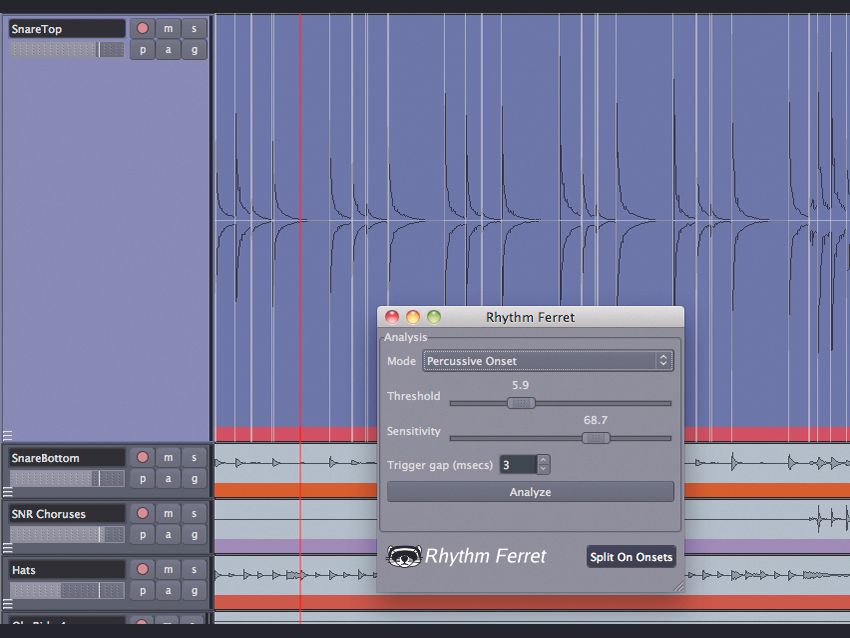
Task: Open the SnareTop group button
Action: [194, 50]
